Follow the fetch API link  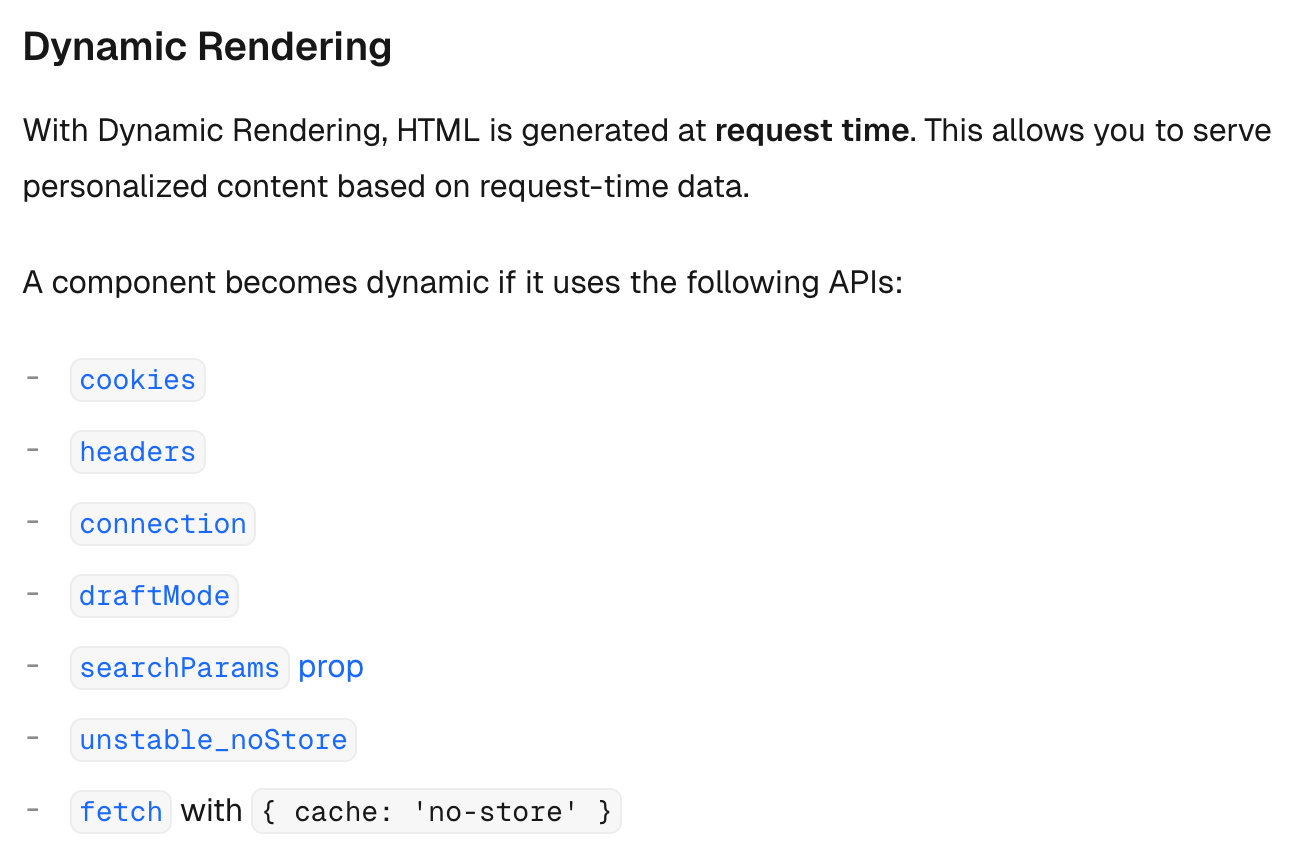(121, 812)
